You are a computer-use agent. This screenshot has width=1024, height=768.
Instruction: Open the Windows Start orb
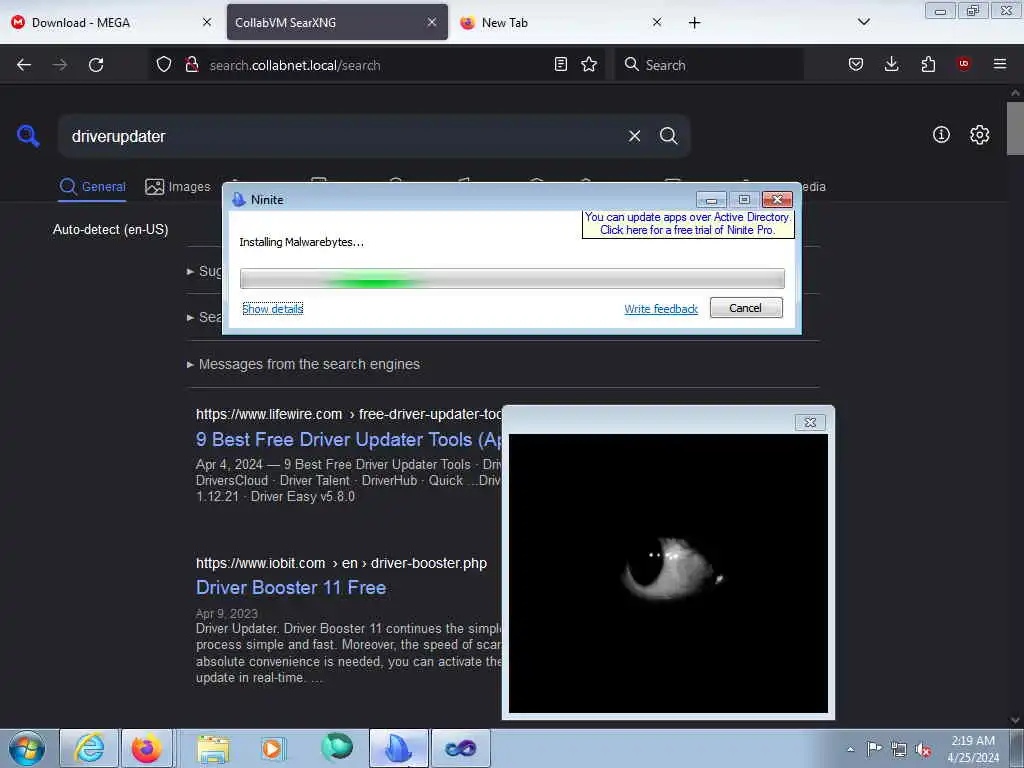(x=27, y=748)
